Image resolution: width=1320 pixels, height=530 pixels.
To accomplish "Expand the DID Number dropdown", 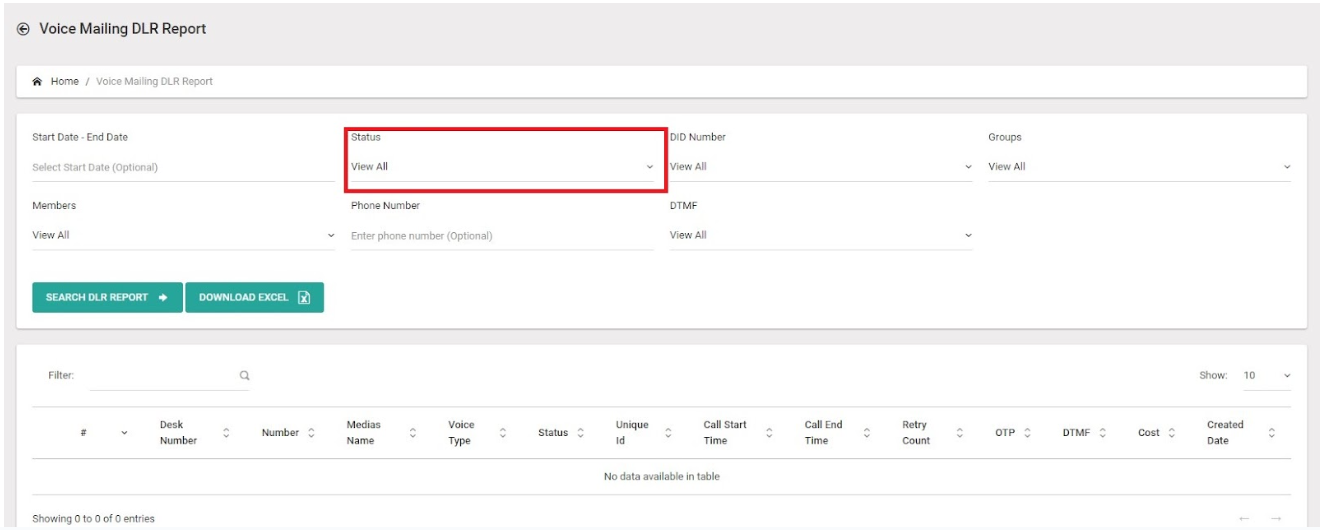I will [x=820, y=167].
